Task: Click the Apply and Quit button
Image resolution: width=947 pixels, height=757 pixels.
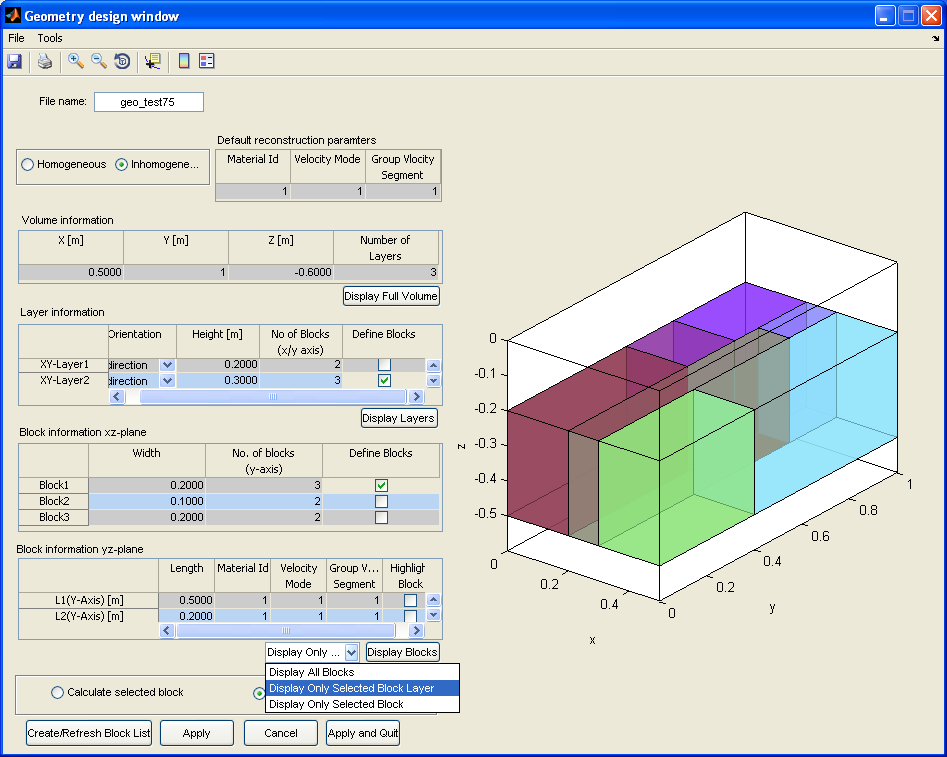Action: pyautogui.click(x=363, y=733)
